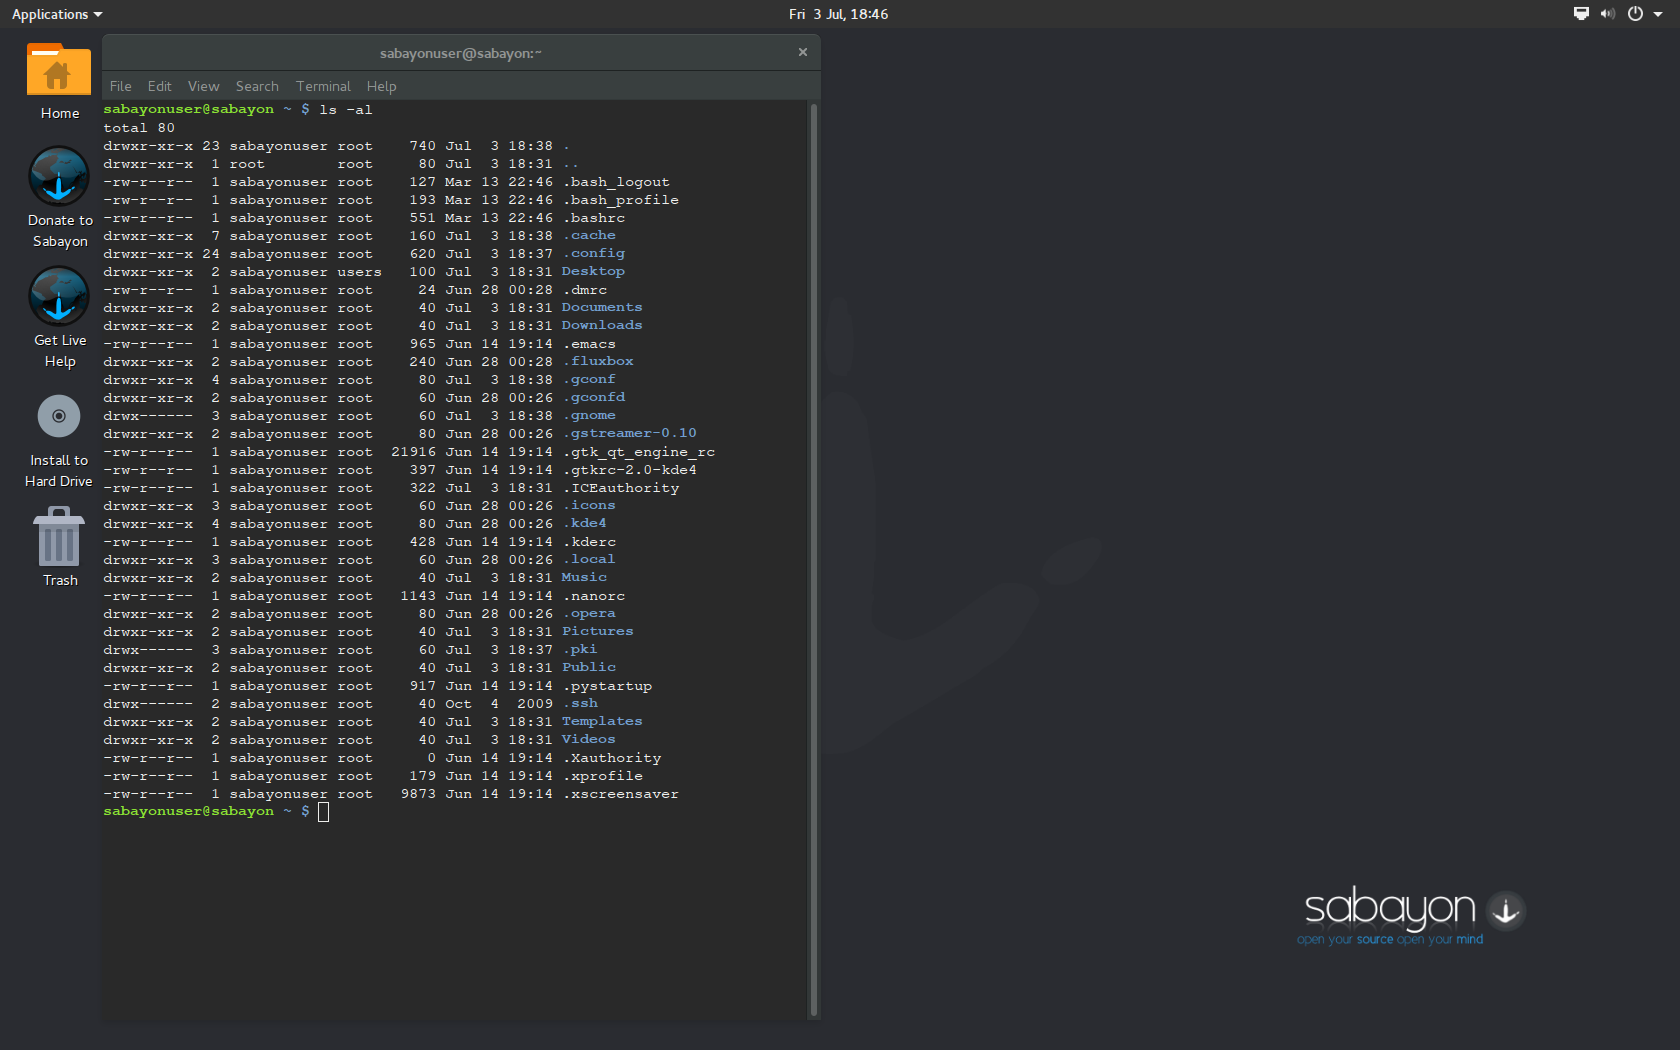Click the 'Documents' directory name
This screenshot has width=1680, height=1050.
[x=602, y=308]
